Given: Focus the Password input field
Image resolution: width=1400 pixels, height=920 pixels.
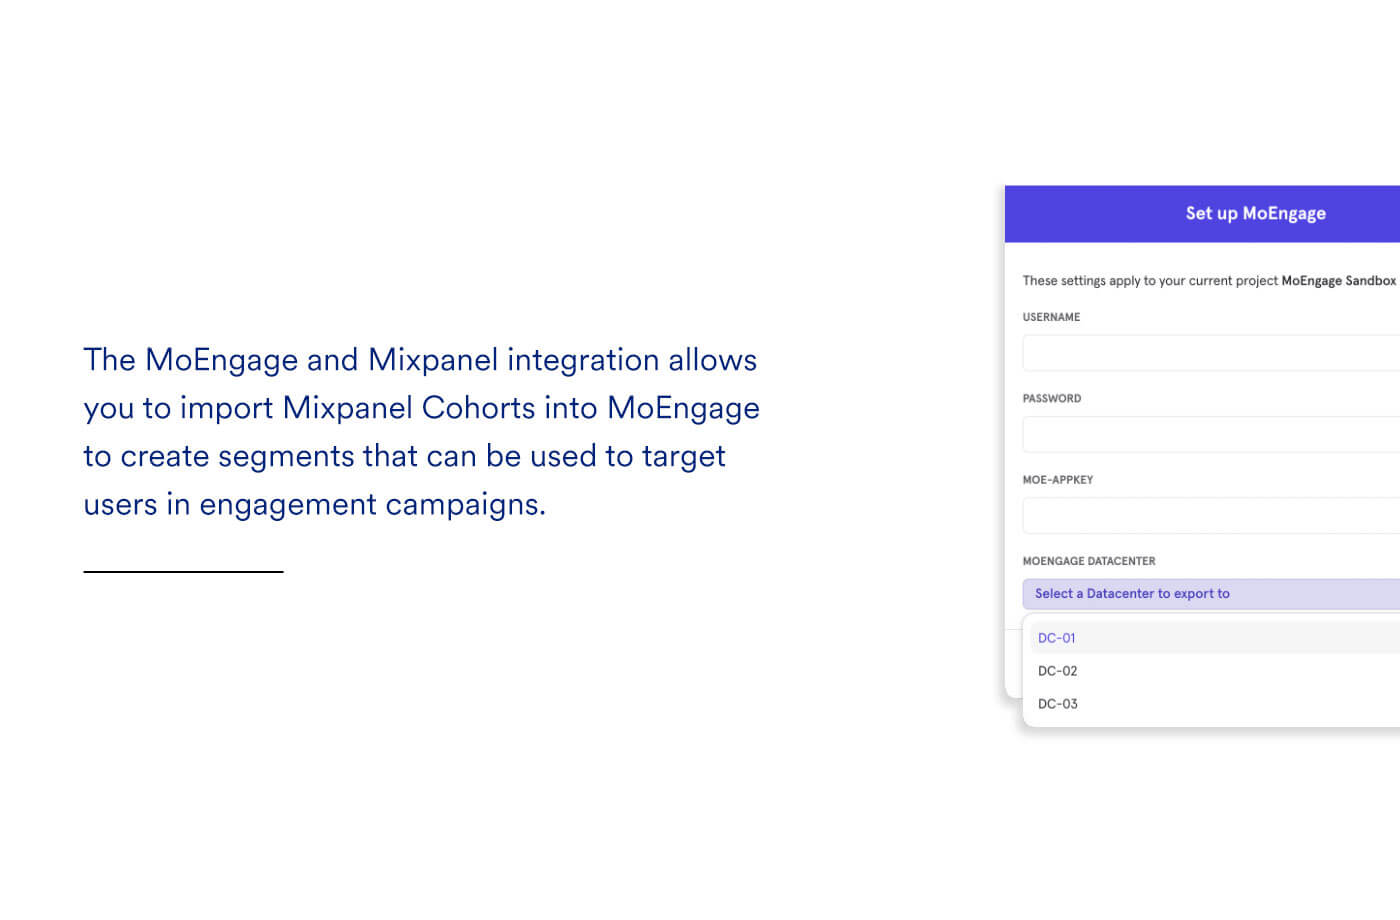Looking at the screenshot, I should 1211,434.
